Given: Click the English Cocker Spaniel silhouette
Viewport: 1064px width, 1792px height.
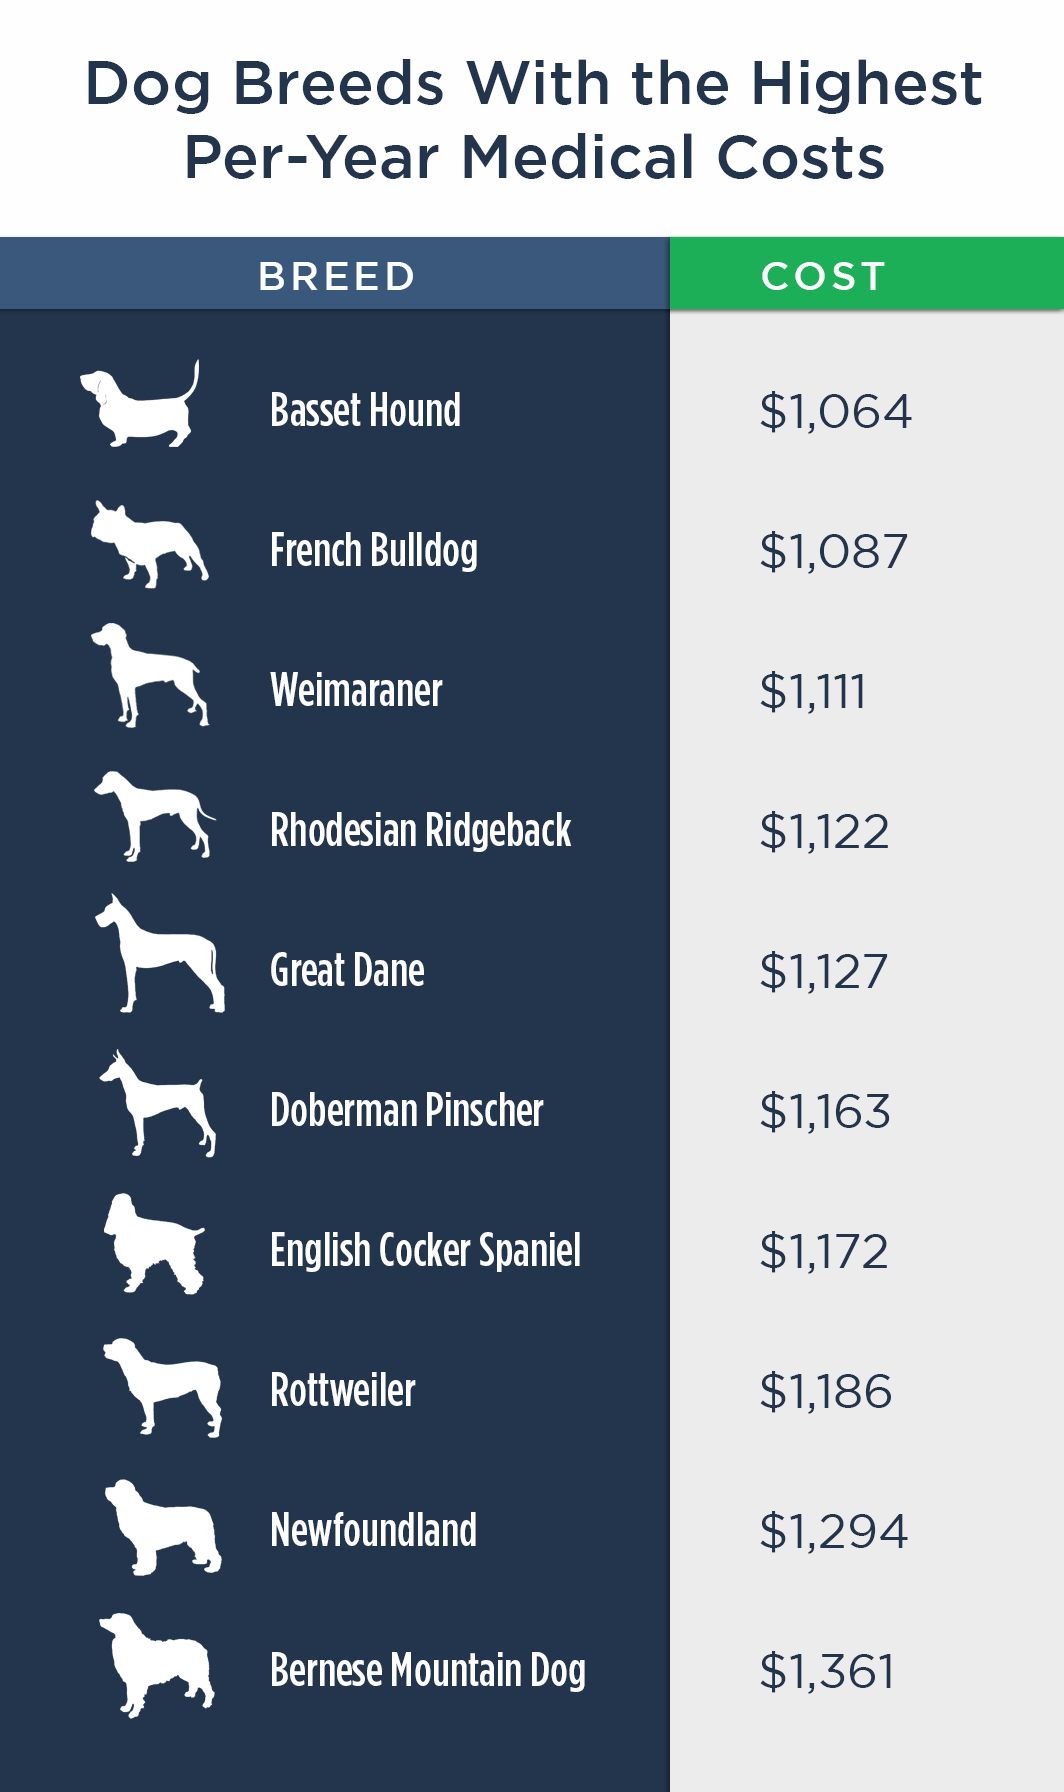Looking at the screenshot, I should click(x=155, y=1243).
